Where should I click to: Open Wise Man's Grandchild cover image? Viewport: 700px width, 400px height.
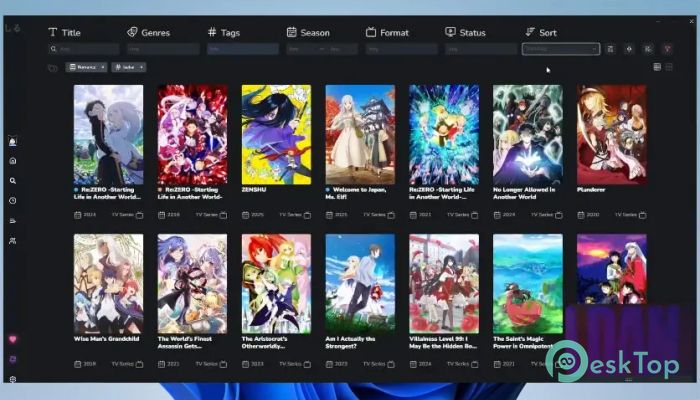point(108,283)
